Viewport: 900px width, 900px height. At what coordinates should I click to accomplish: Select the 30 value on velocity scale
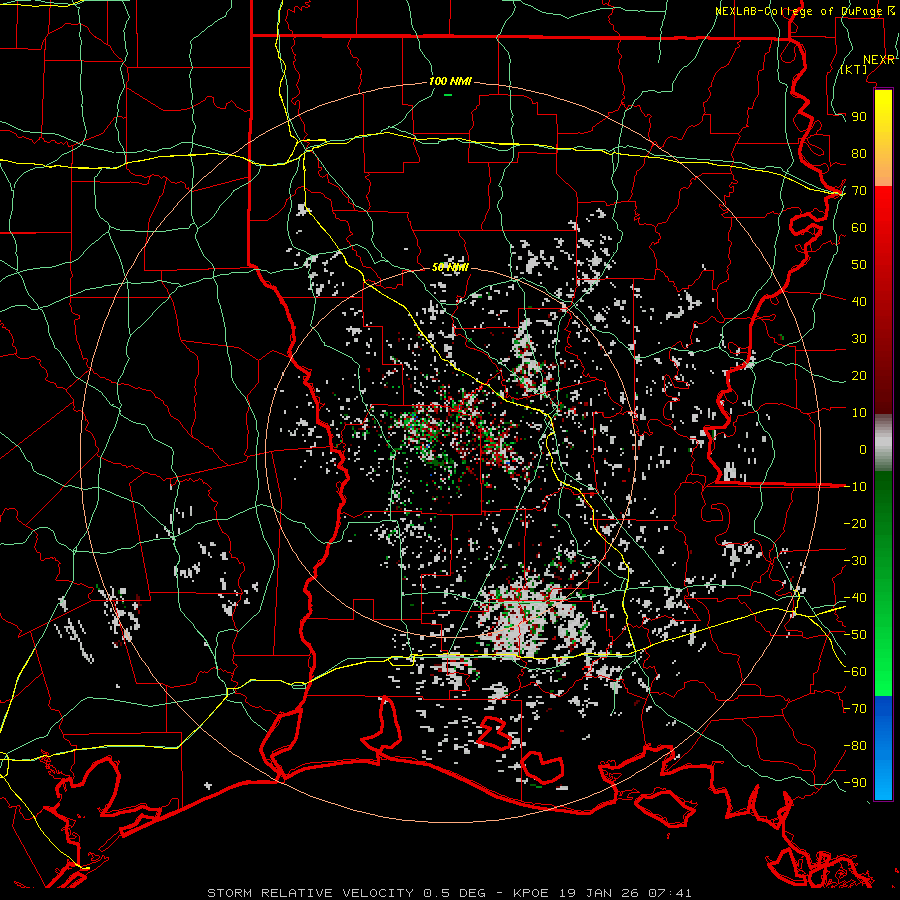pos(859,339)
